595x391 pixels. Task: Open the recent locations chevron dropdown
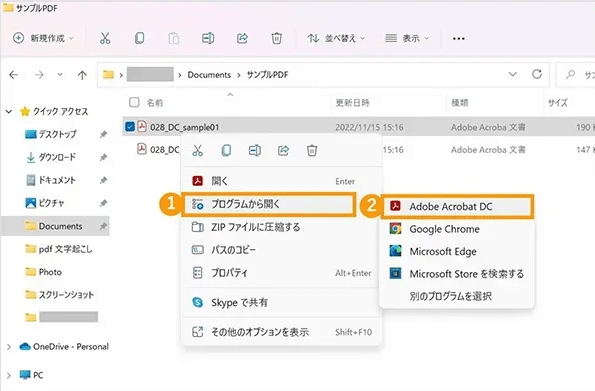(60, 74)
